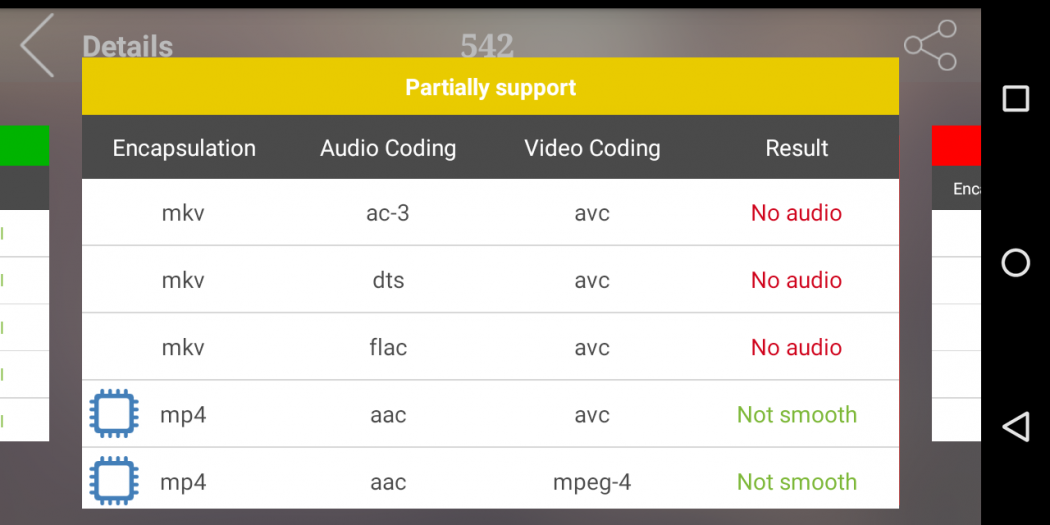This screenshot has height=525, width=1050.
Task: Select the Encapsulation column header
Action: (x=184, y=148)
